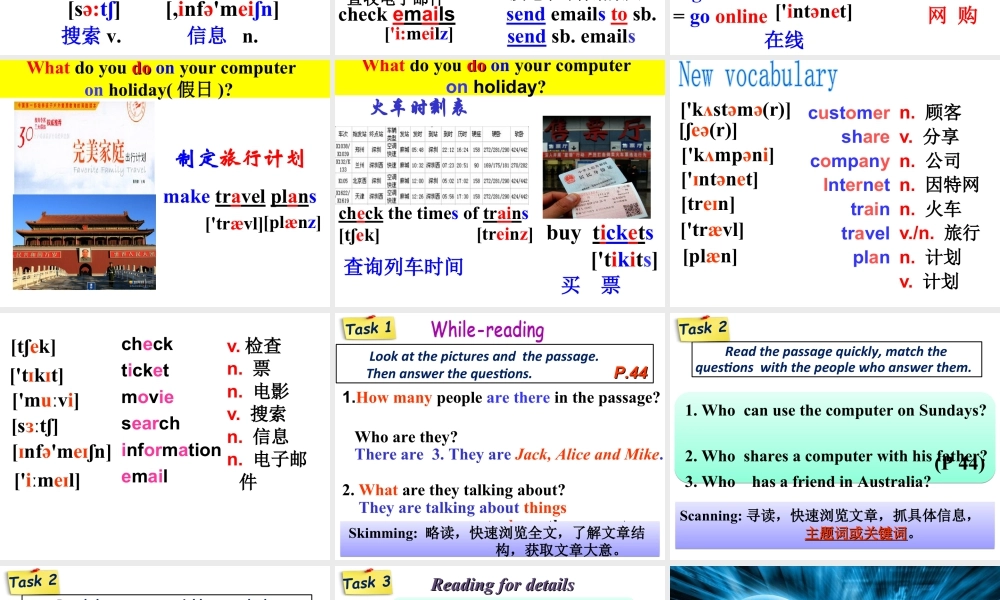This screenshot has height=600, width=1000.
Task: Click the red '网购' text
Action: 953,16
